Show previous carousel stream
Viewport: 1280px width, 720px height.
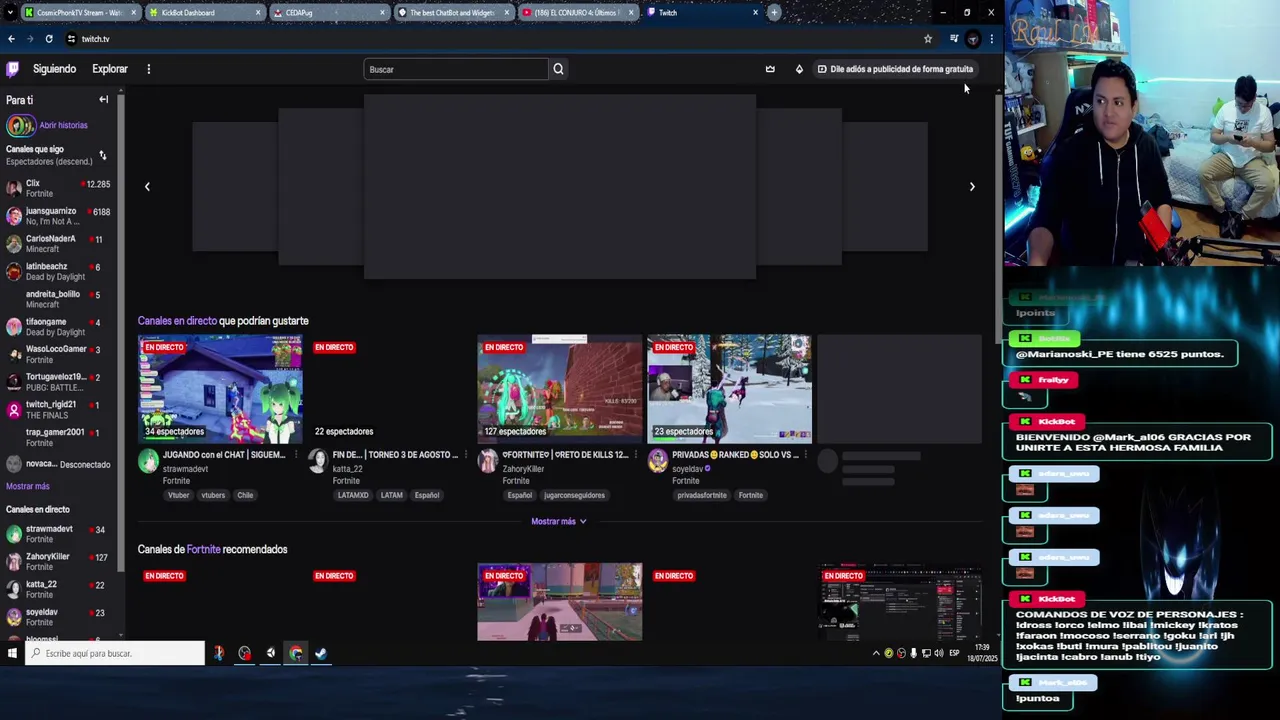coord(147,186)
